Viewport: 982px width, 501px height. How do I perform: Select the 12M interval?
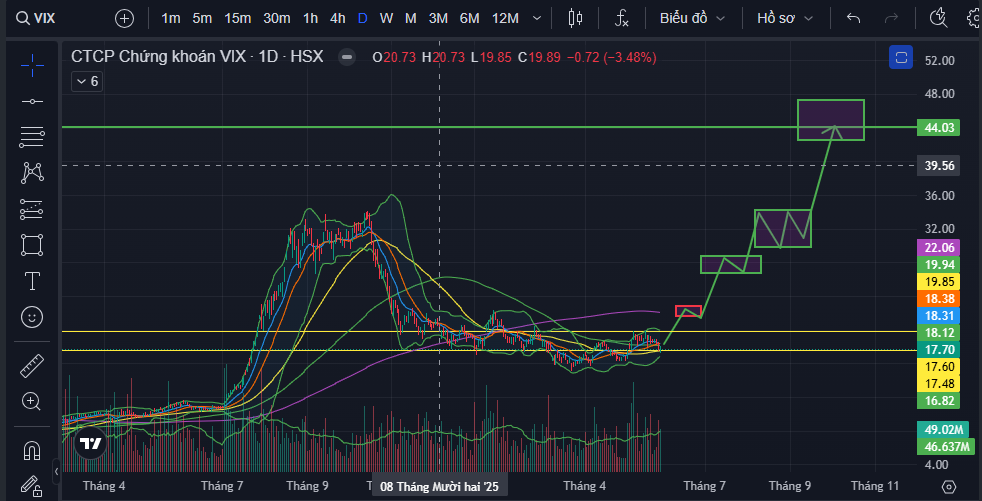[x=505, y=18]
